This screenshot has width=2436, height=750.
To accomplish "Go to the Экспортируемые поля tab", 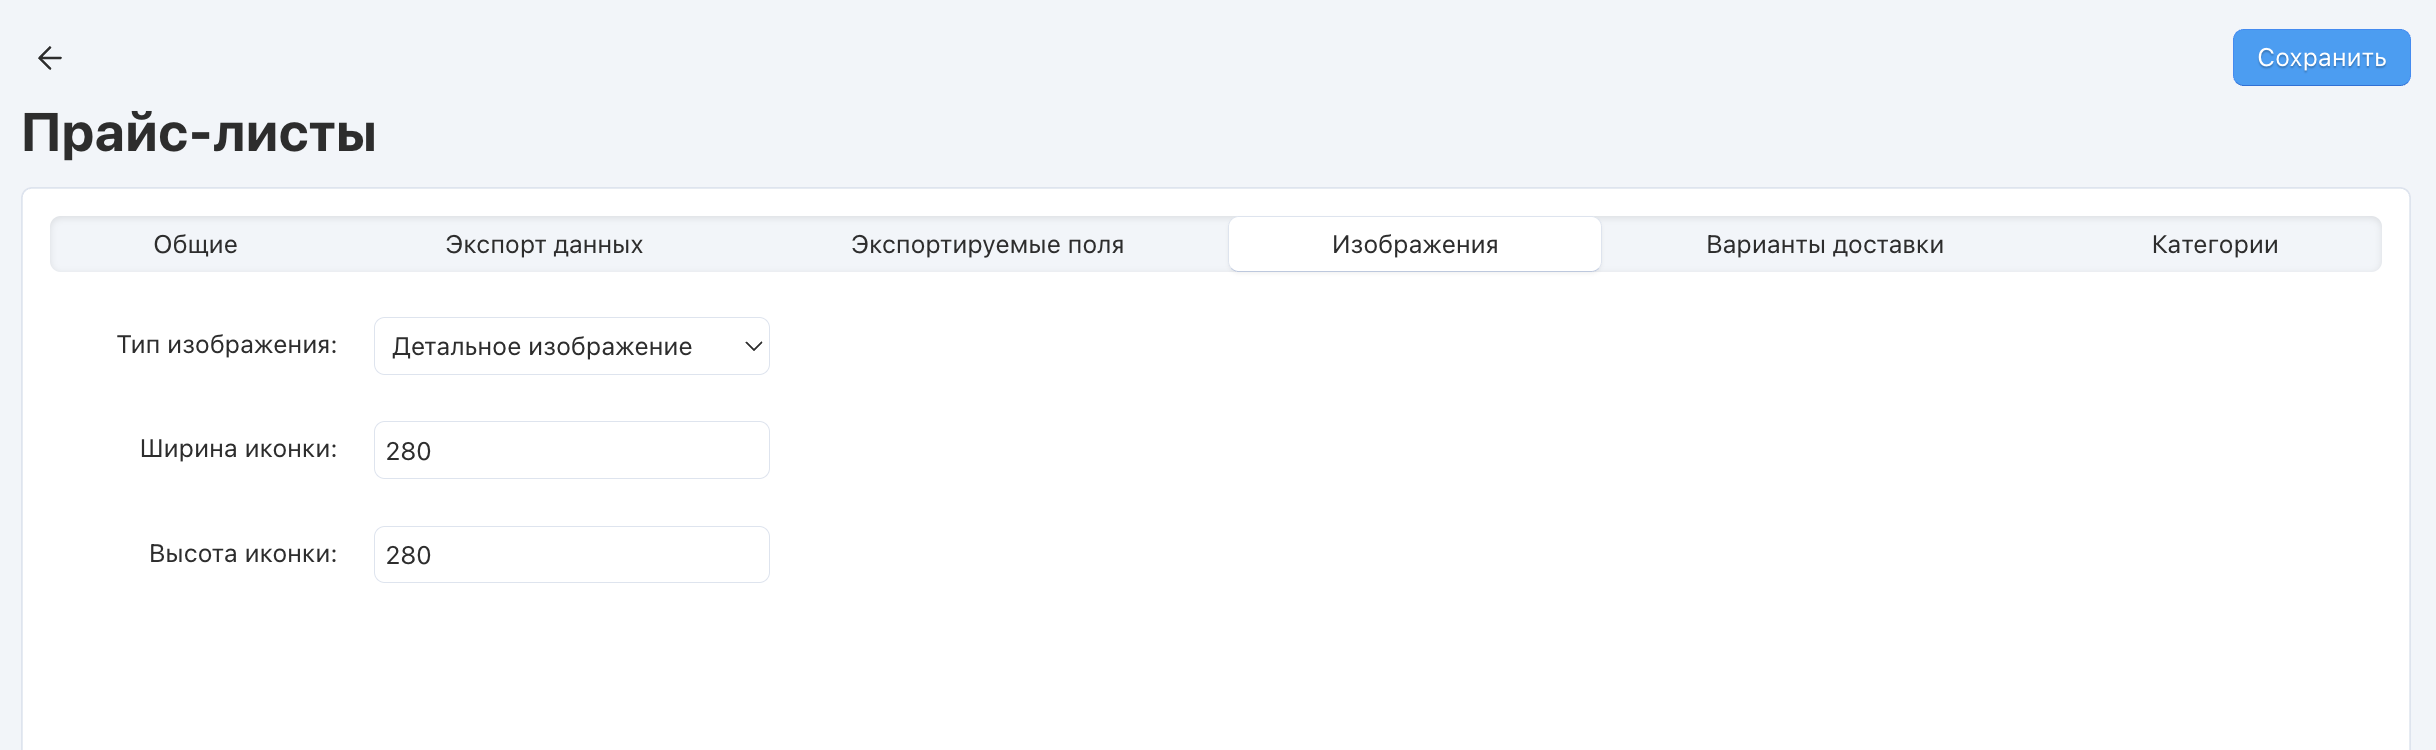I will point(987,245).
